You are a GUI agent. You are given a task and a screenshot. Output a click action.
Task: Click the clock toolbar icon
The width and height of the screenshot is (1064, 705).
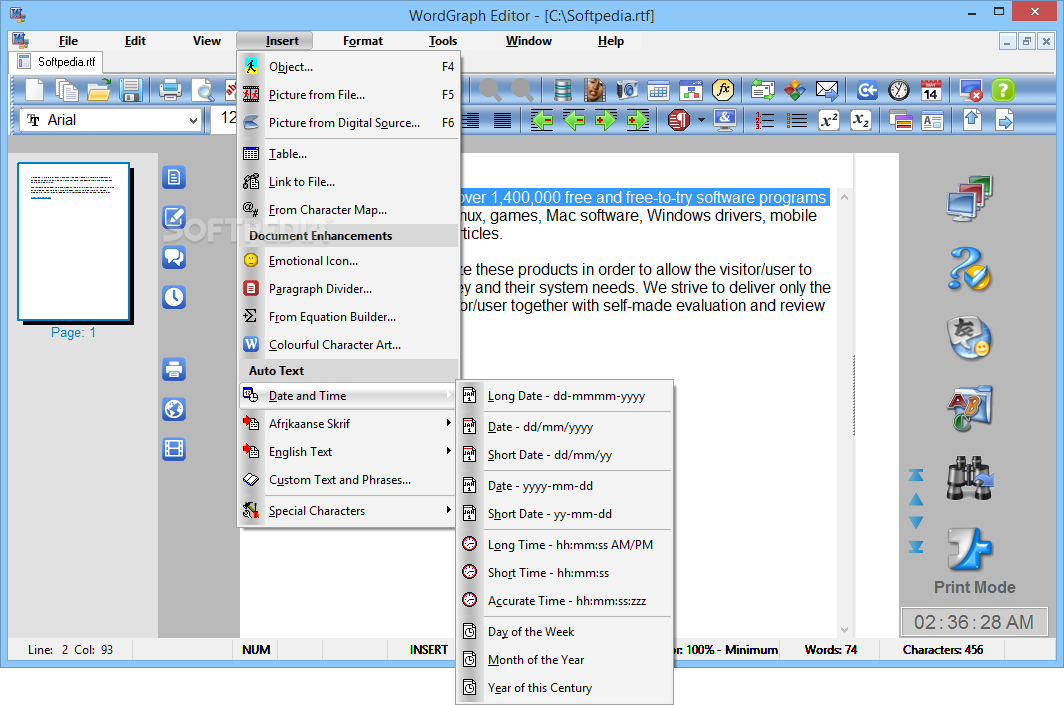point(899,90)
